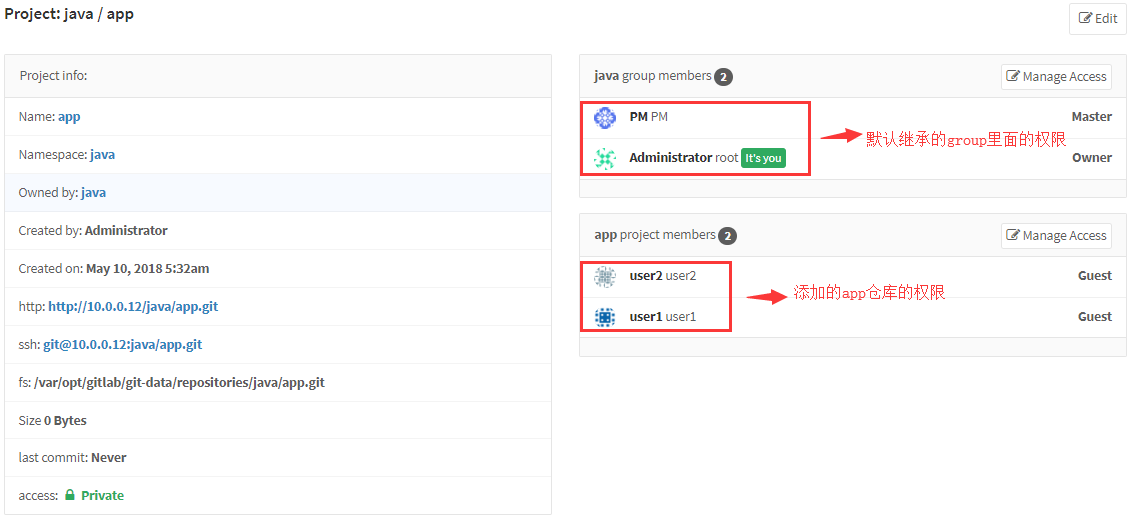
Task: Click the Owner role of Administrator
Action: click(x=1092, y=157)
